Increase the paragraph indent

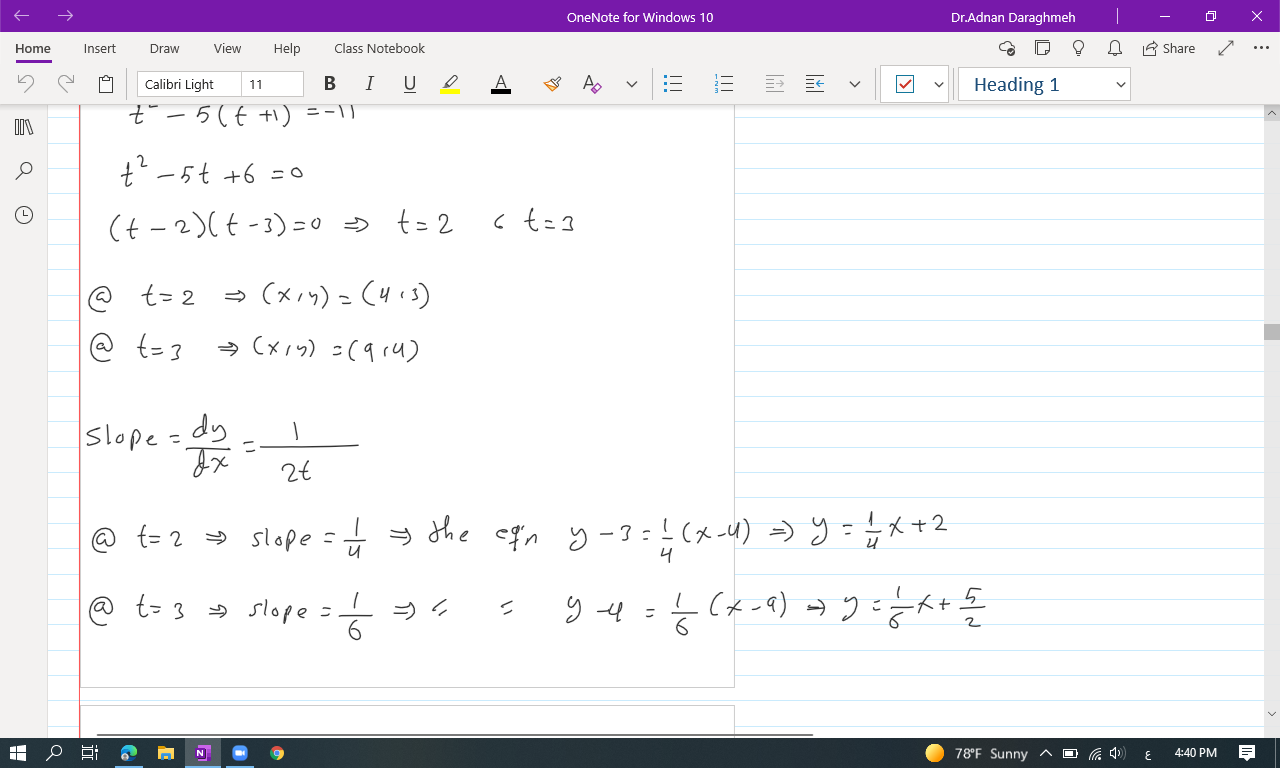pyautogui.click(x=775, y=84)
